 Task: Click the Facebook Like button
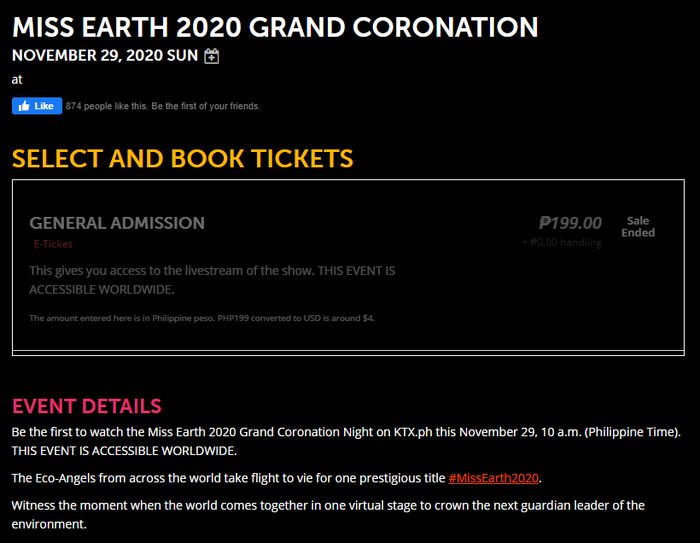coord(37,106)
